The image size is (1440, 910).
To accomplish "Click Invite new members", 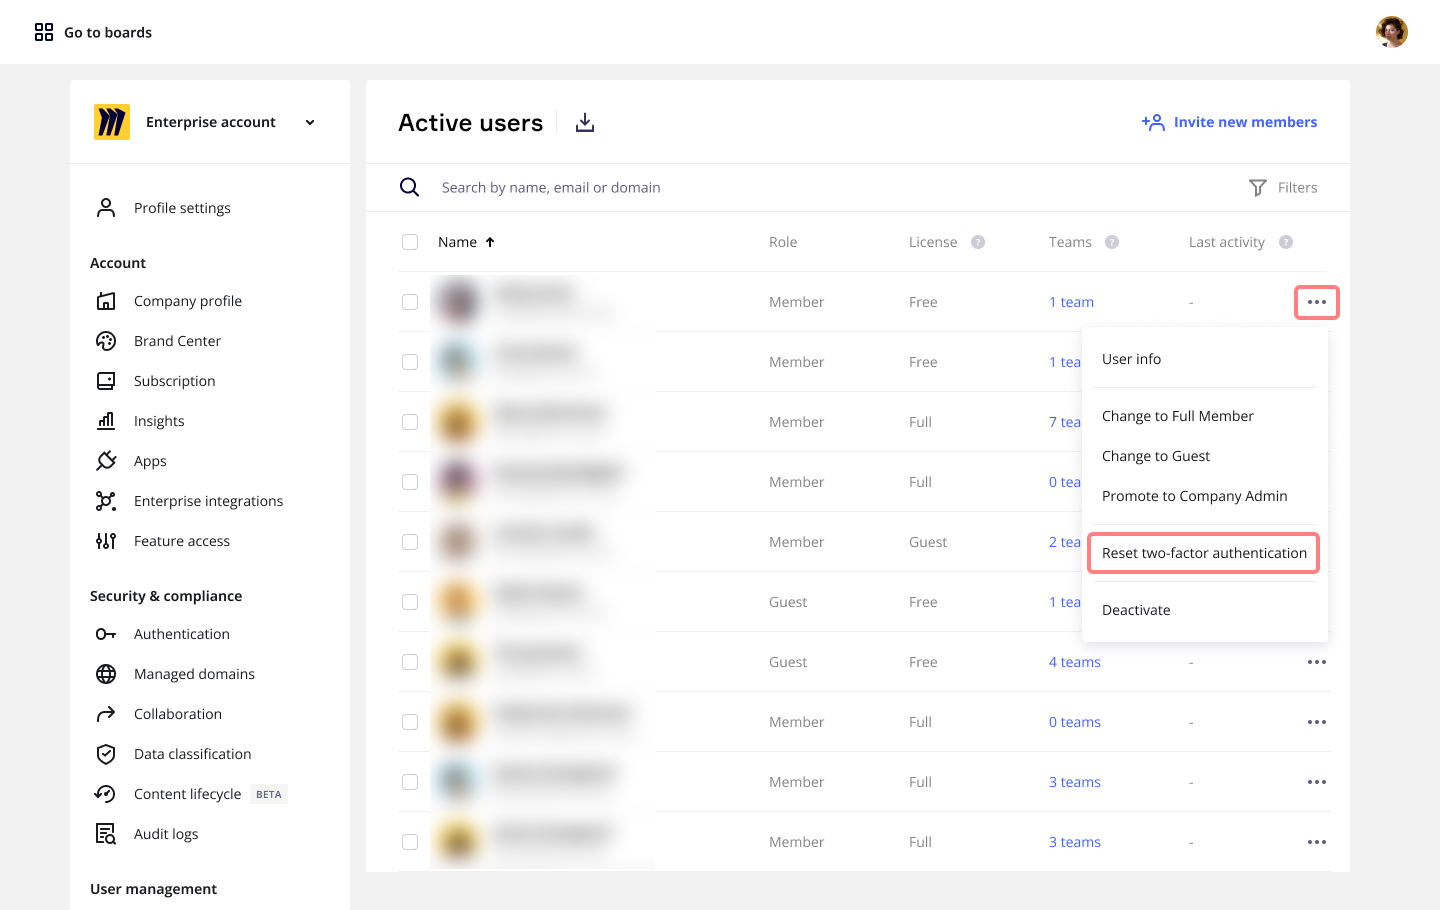I will point(1230,122).
